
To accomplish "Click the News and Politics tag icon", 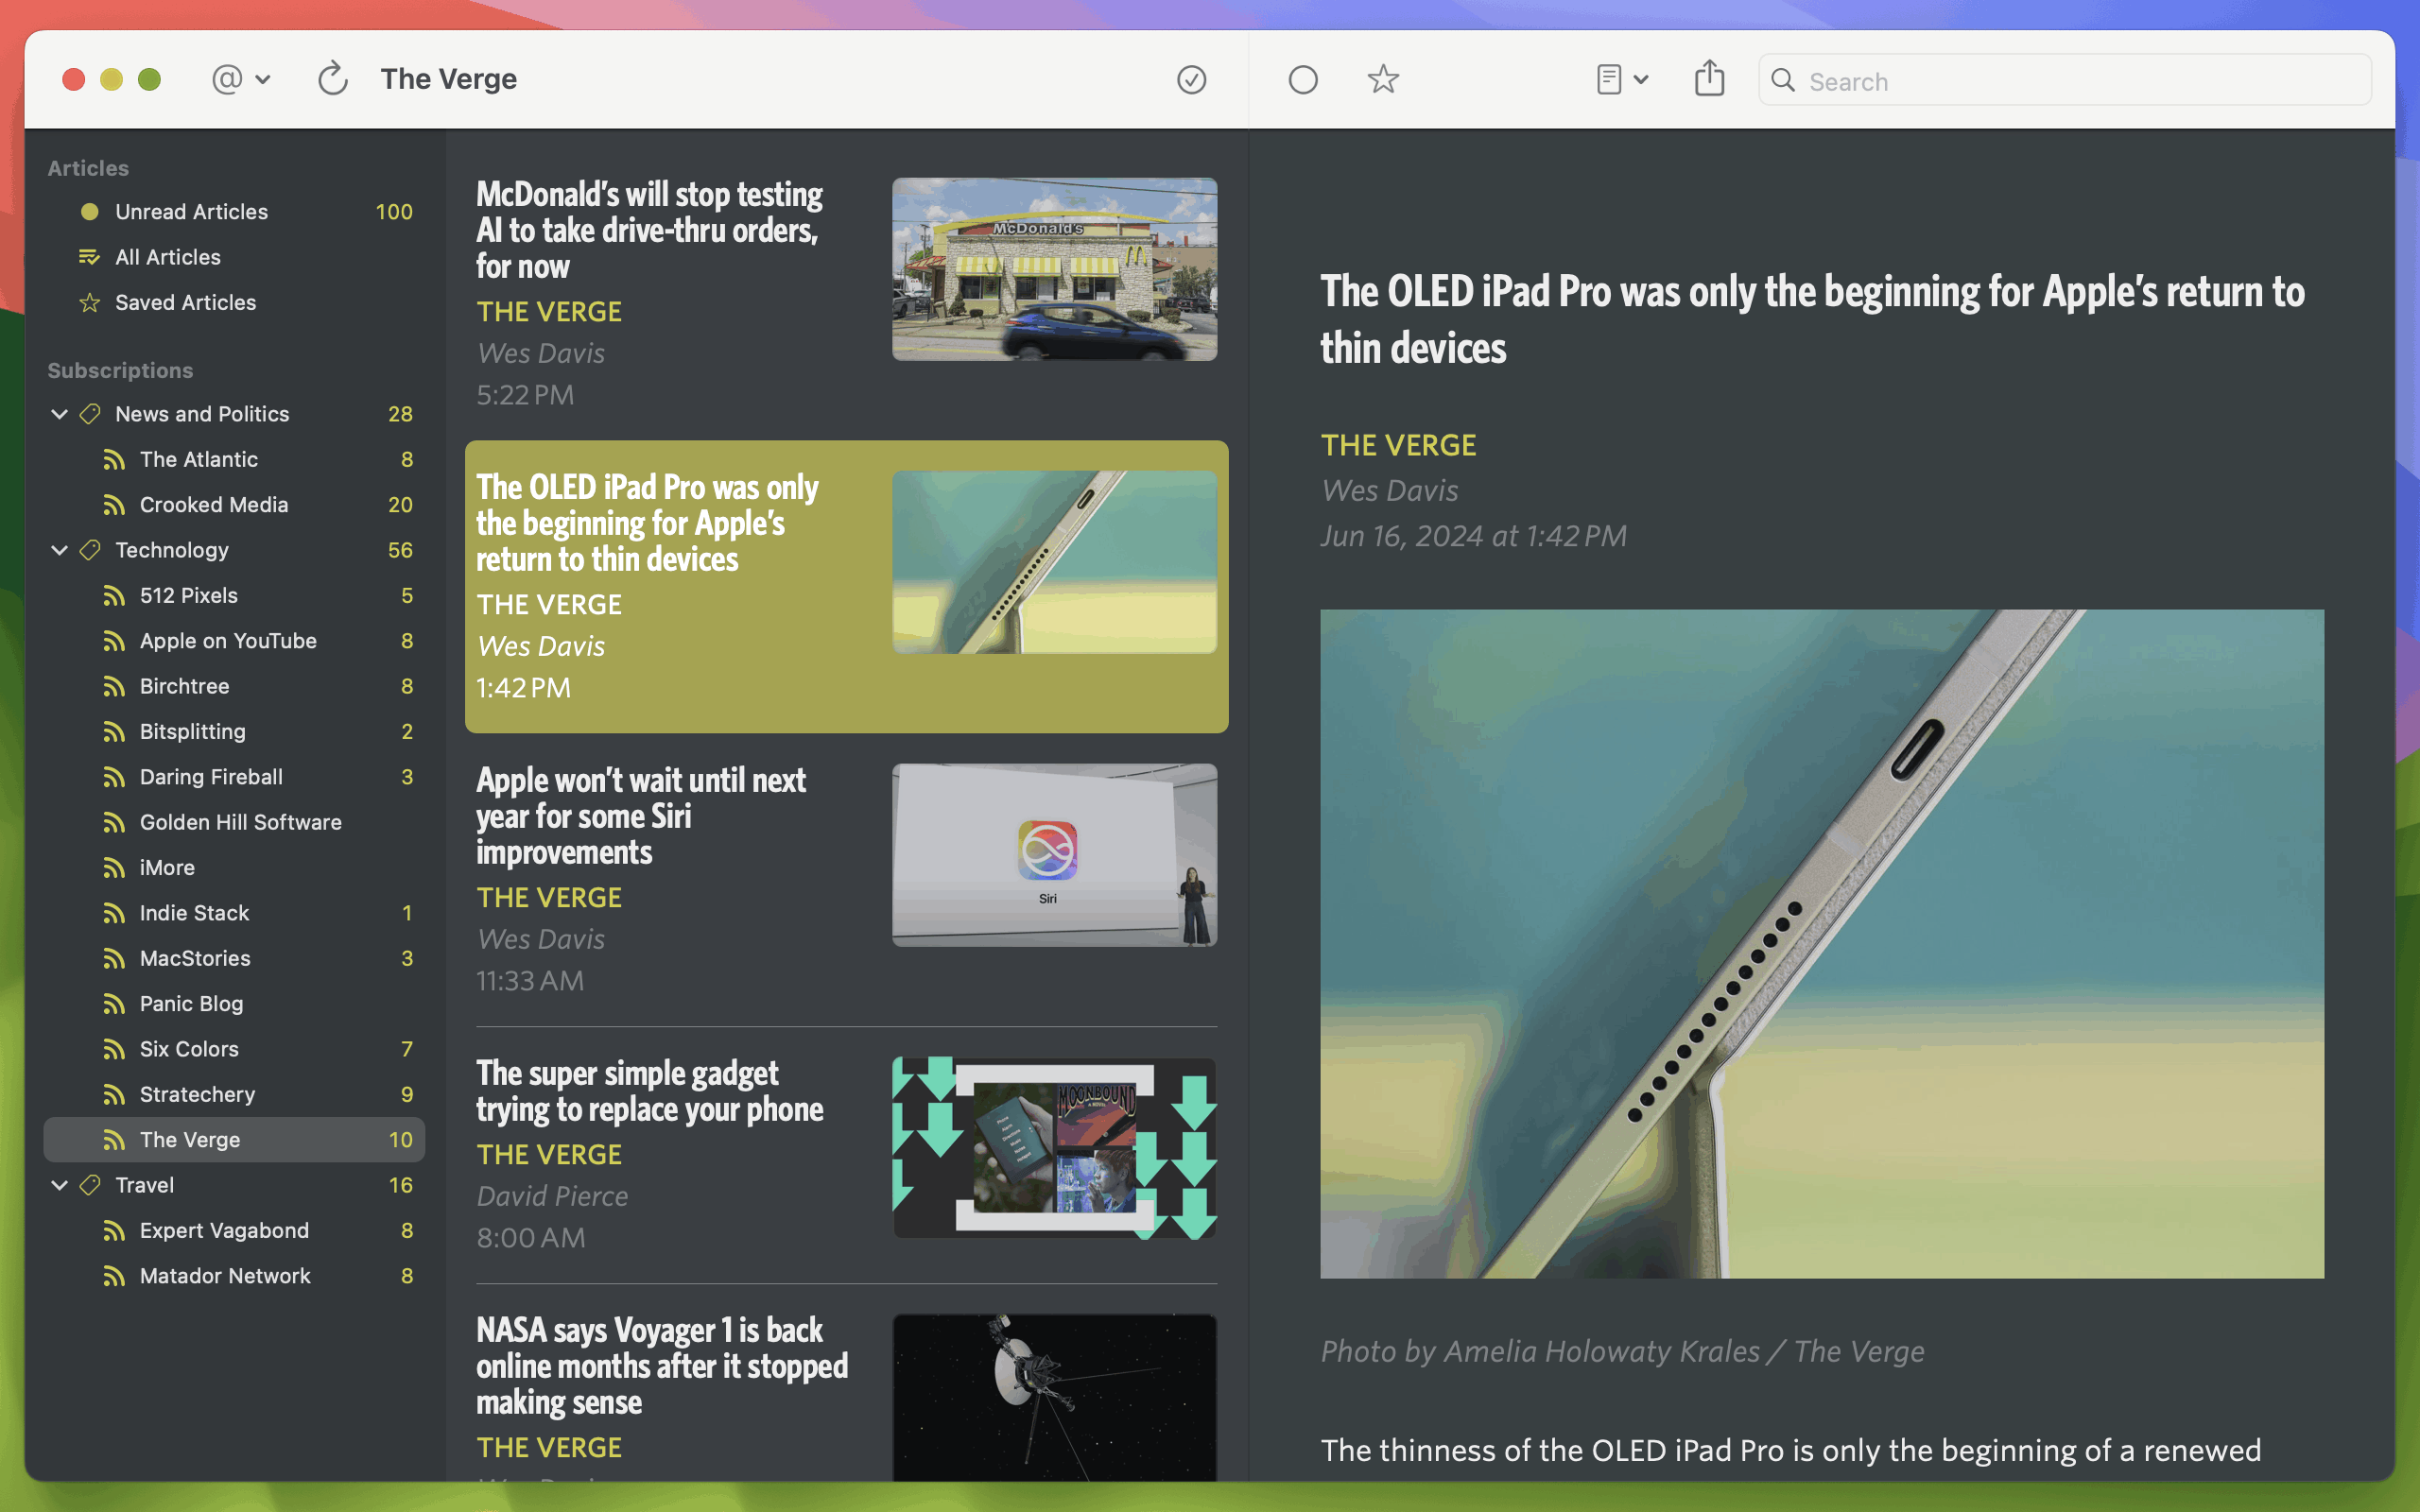I will (x=90, y=414).
